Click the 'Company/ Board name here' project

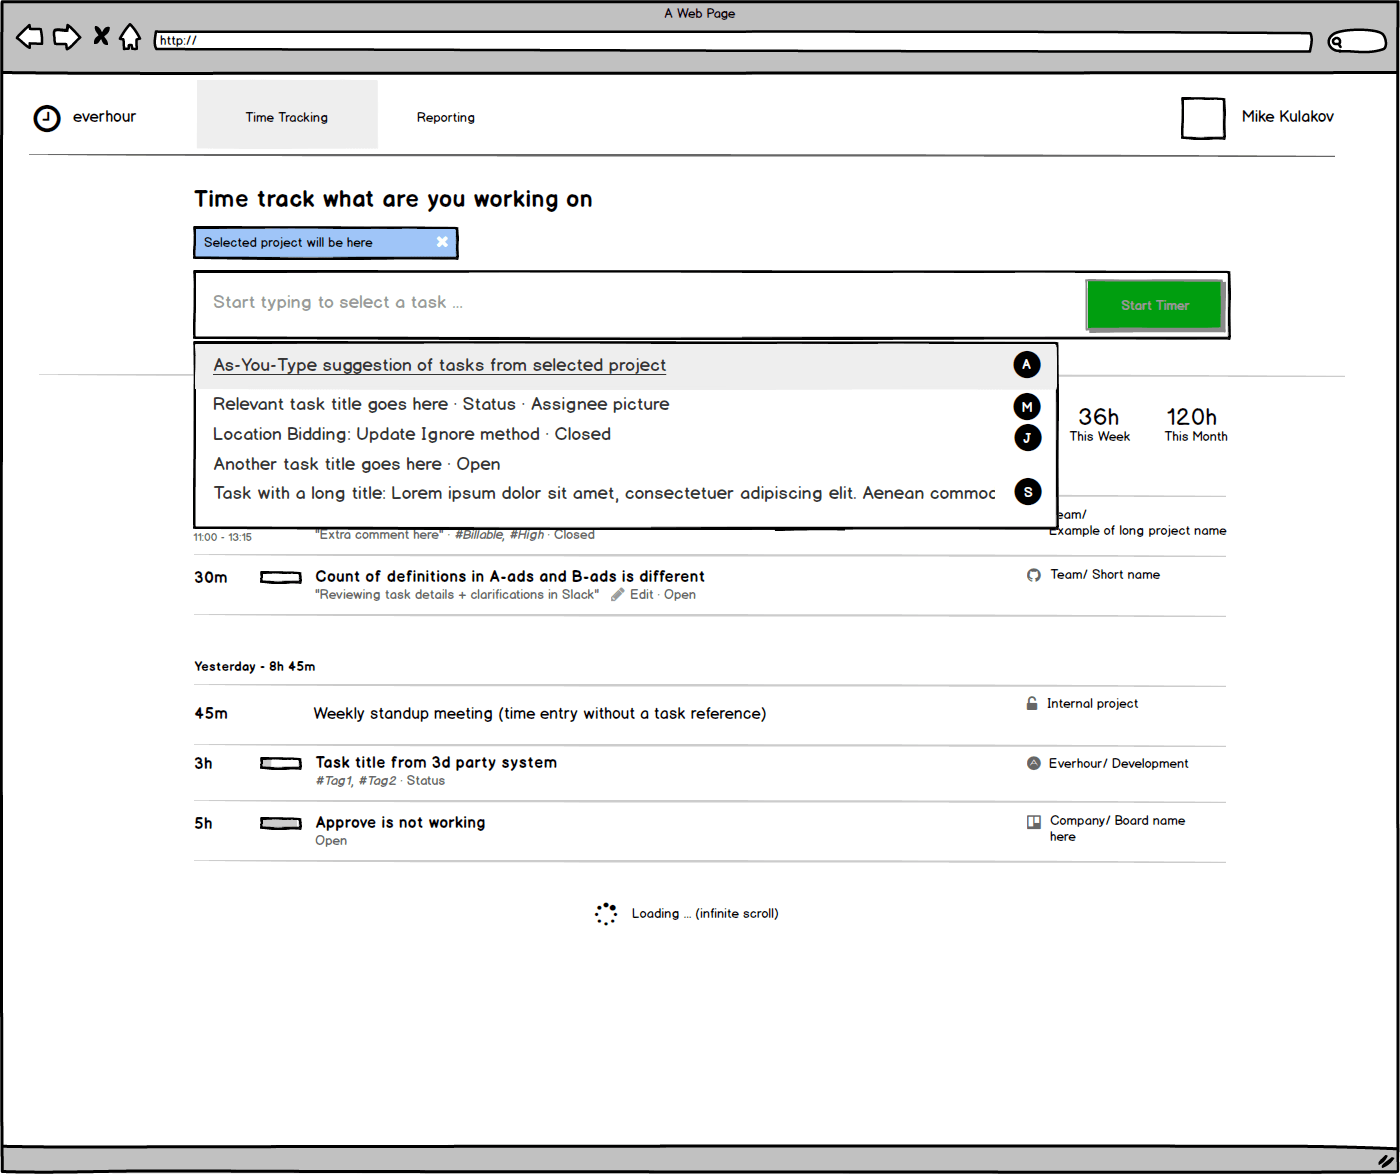pos(1117,828)
